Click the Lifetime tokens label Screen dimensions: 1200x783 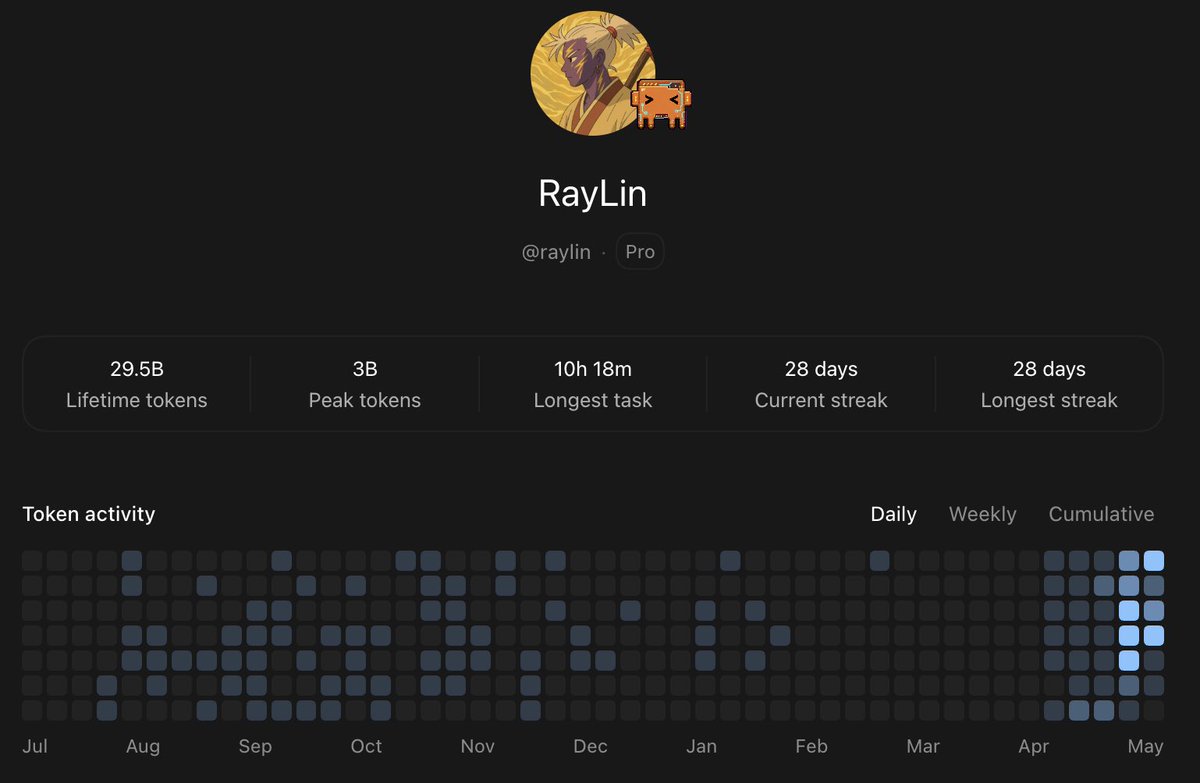137,400
